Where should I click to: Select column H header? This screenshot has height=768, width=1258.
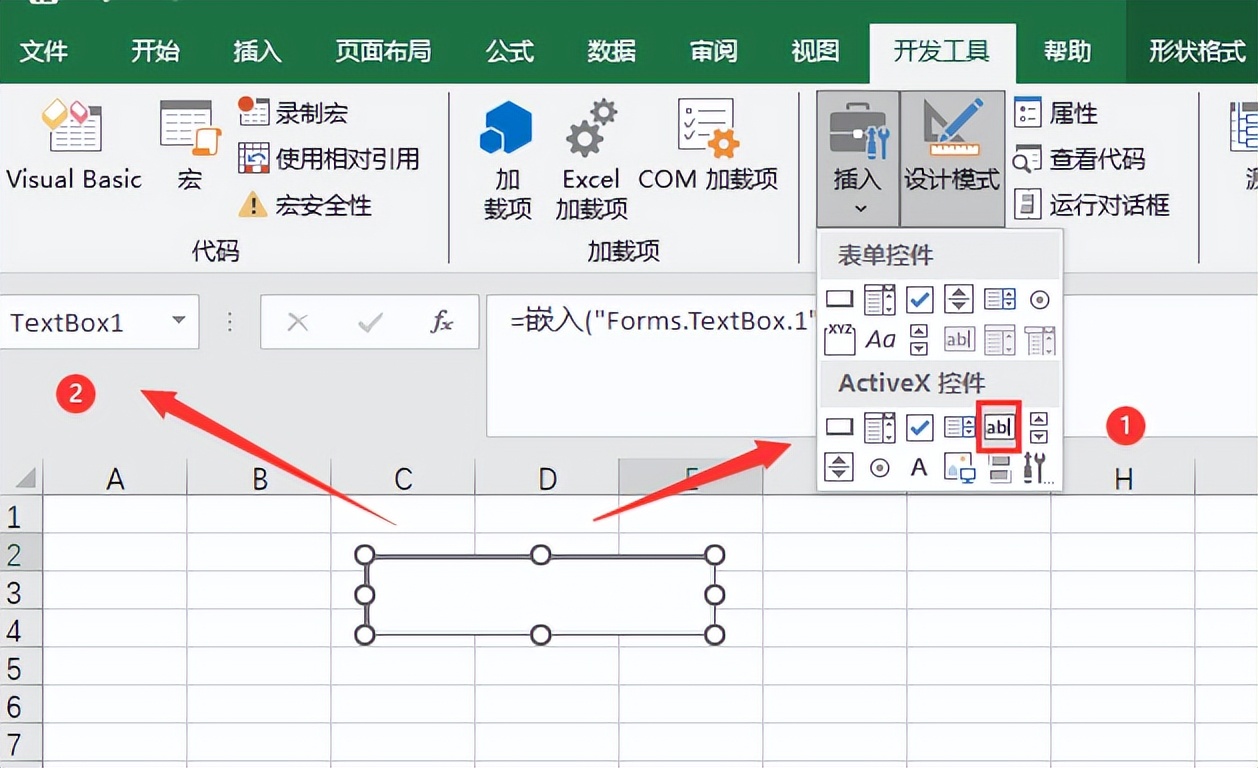(1123, 479)
